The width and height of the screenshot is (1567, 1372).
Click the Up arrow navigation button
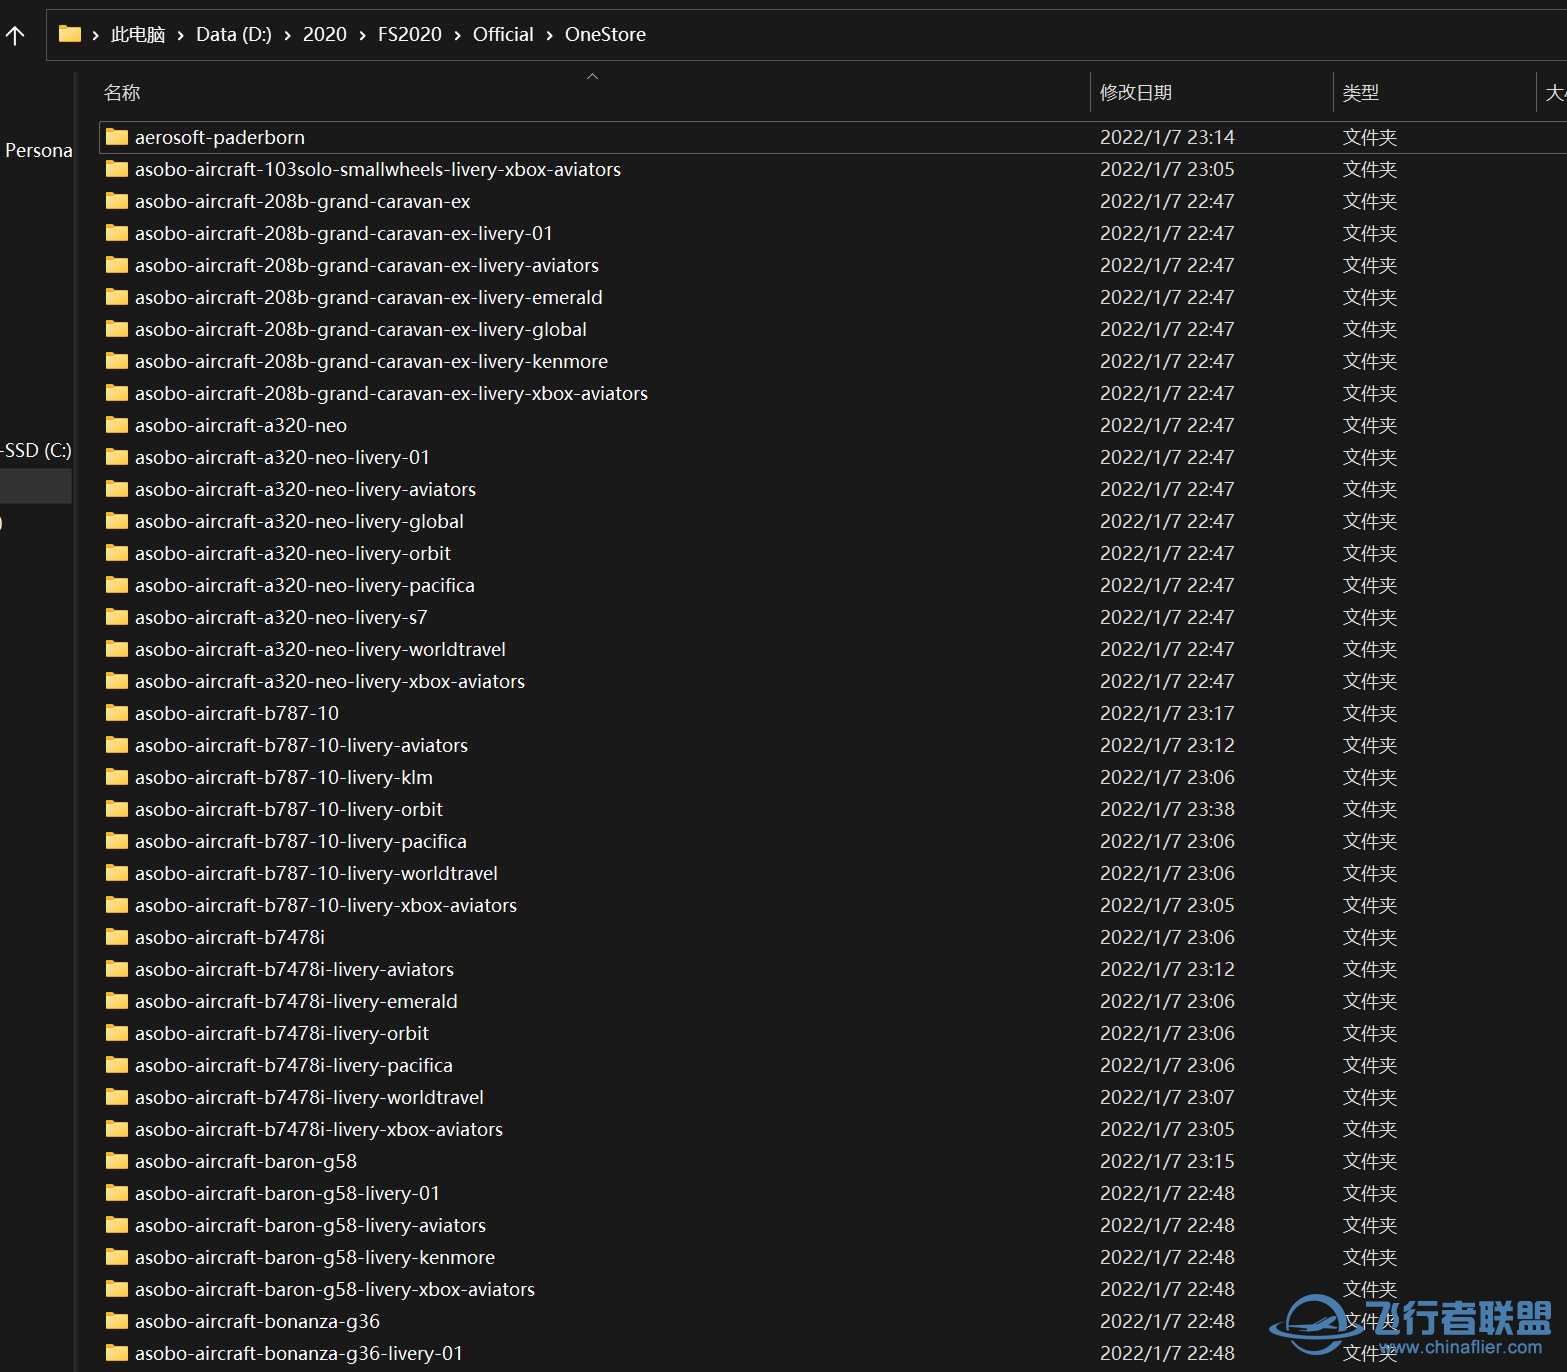coord(15,36)
